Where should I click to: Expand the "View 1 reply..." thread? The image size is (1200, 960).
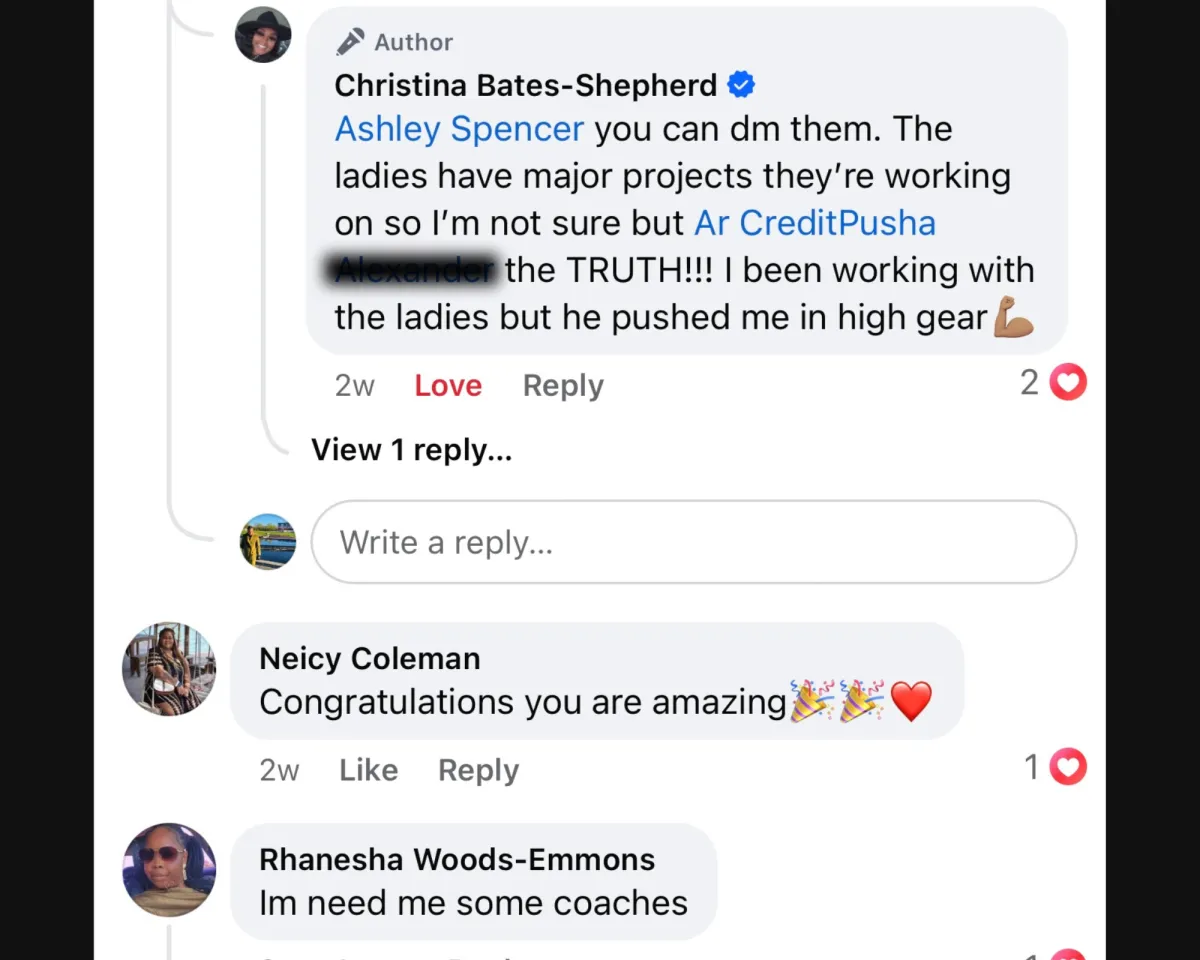point(412,450)
